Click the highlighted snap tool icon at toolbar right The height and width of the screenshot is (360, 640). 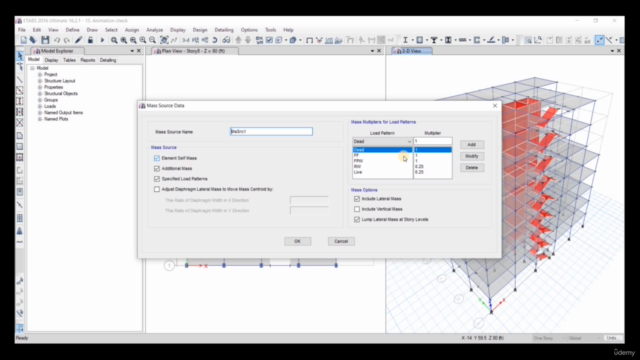[x=599, y=40]
